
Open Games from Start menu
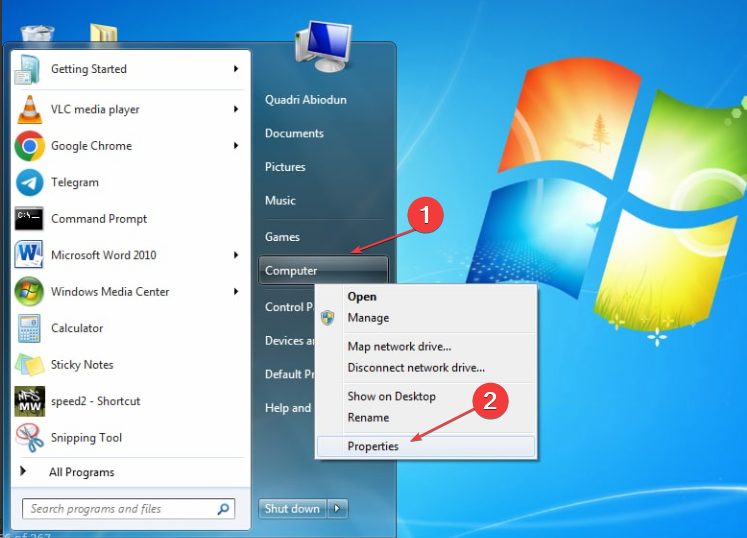click(282, 237)
